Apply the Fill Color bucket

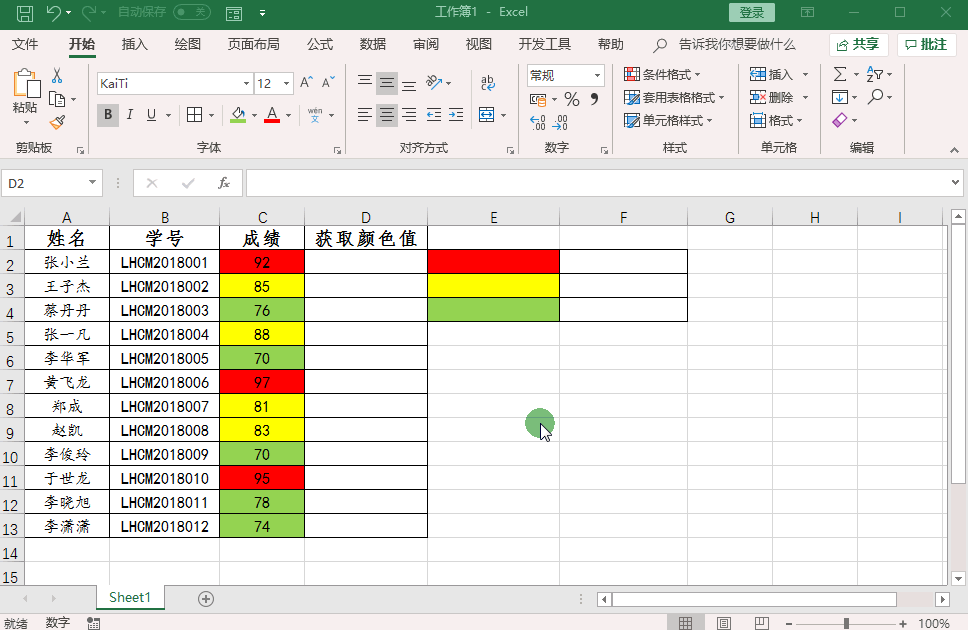tap(238, 115)
